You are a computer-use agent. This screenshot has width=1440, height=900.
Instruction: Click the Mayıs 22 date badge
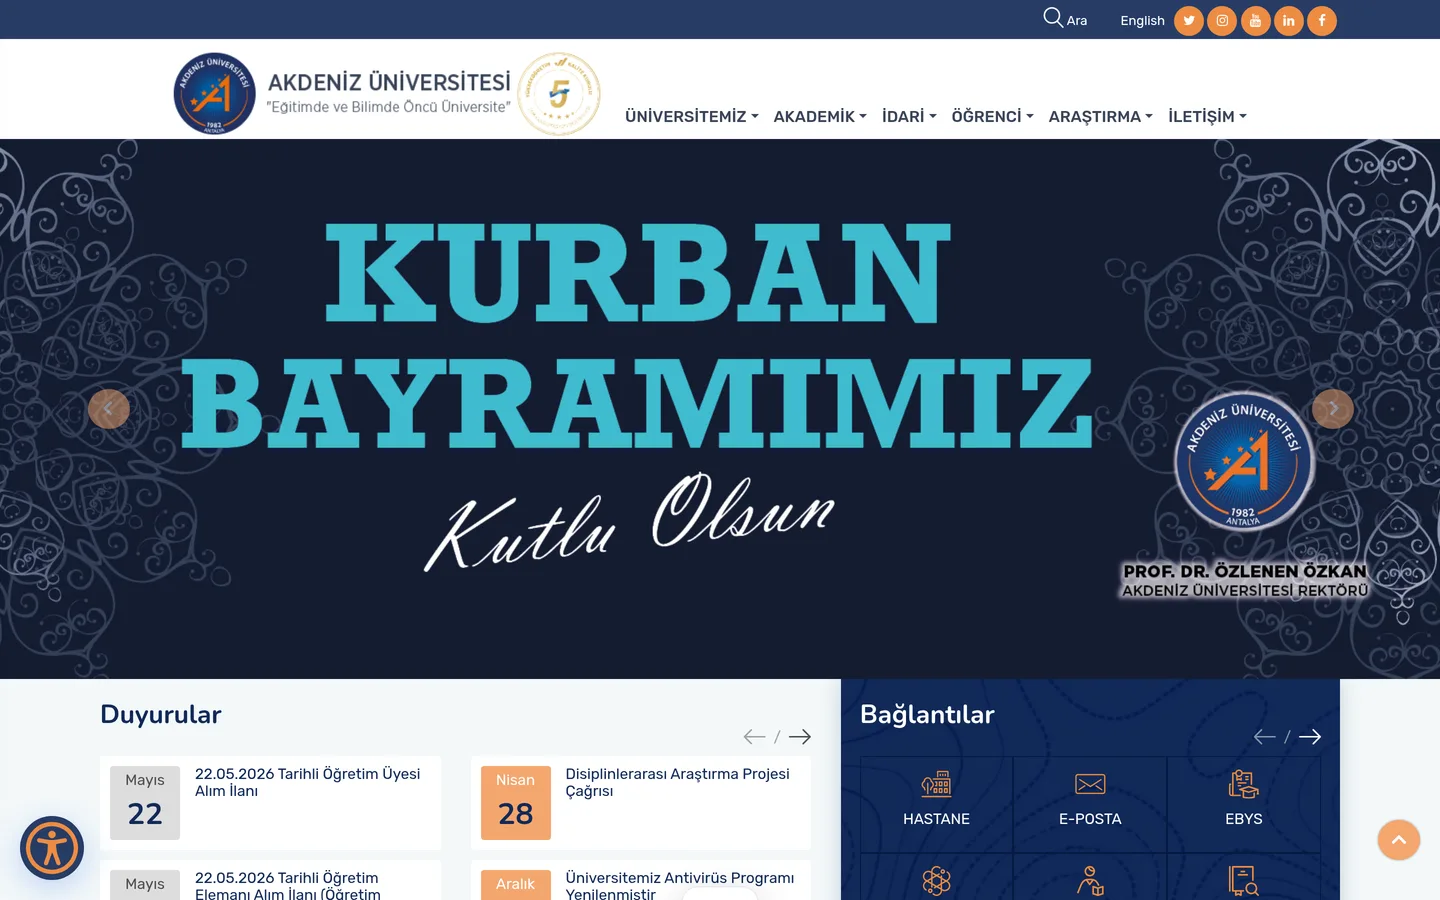tap(145, 802)
